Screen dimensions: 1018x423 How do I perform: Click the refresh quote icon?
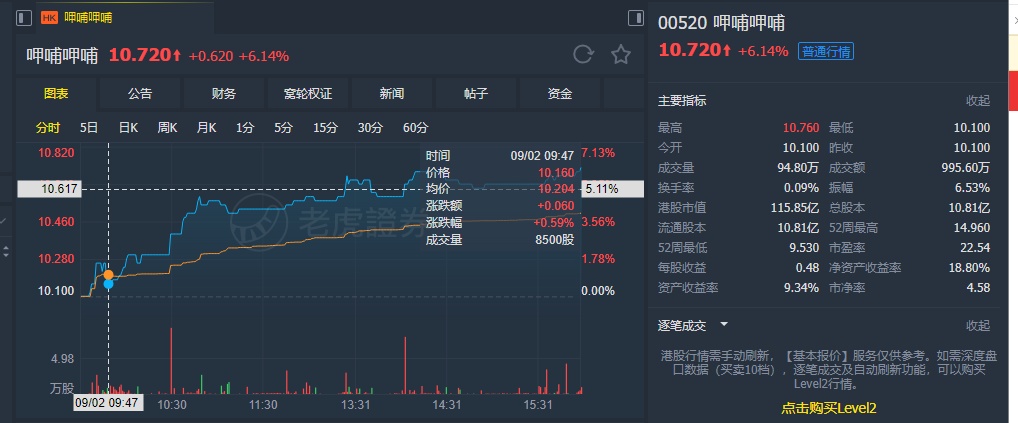(x=582, y=54)
